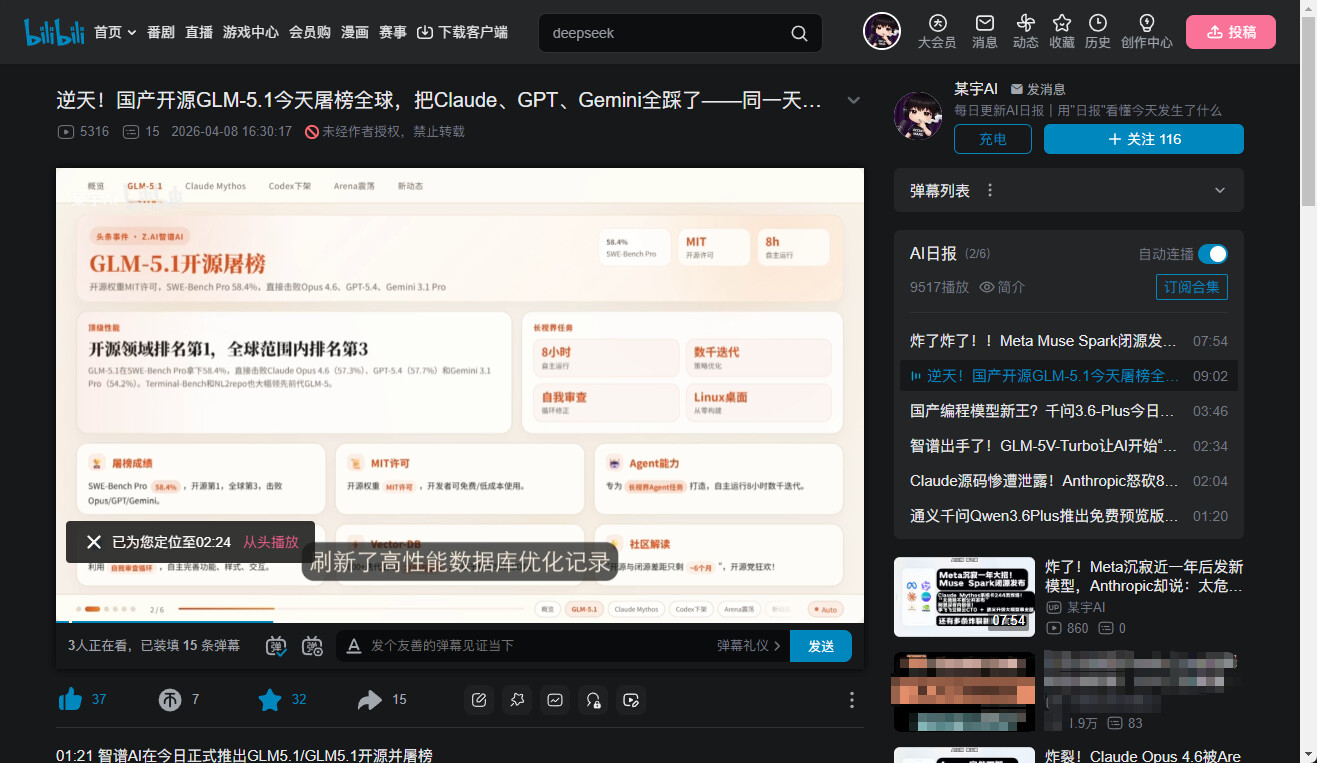Click the 关注 follow button
The width and height of the screenshot is (1317, 763).
click(1143, 139)
